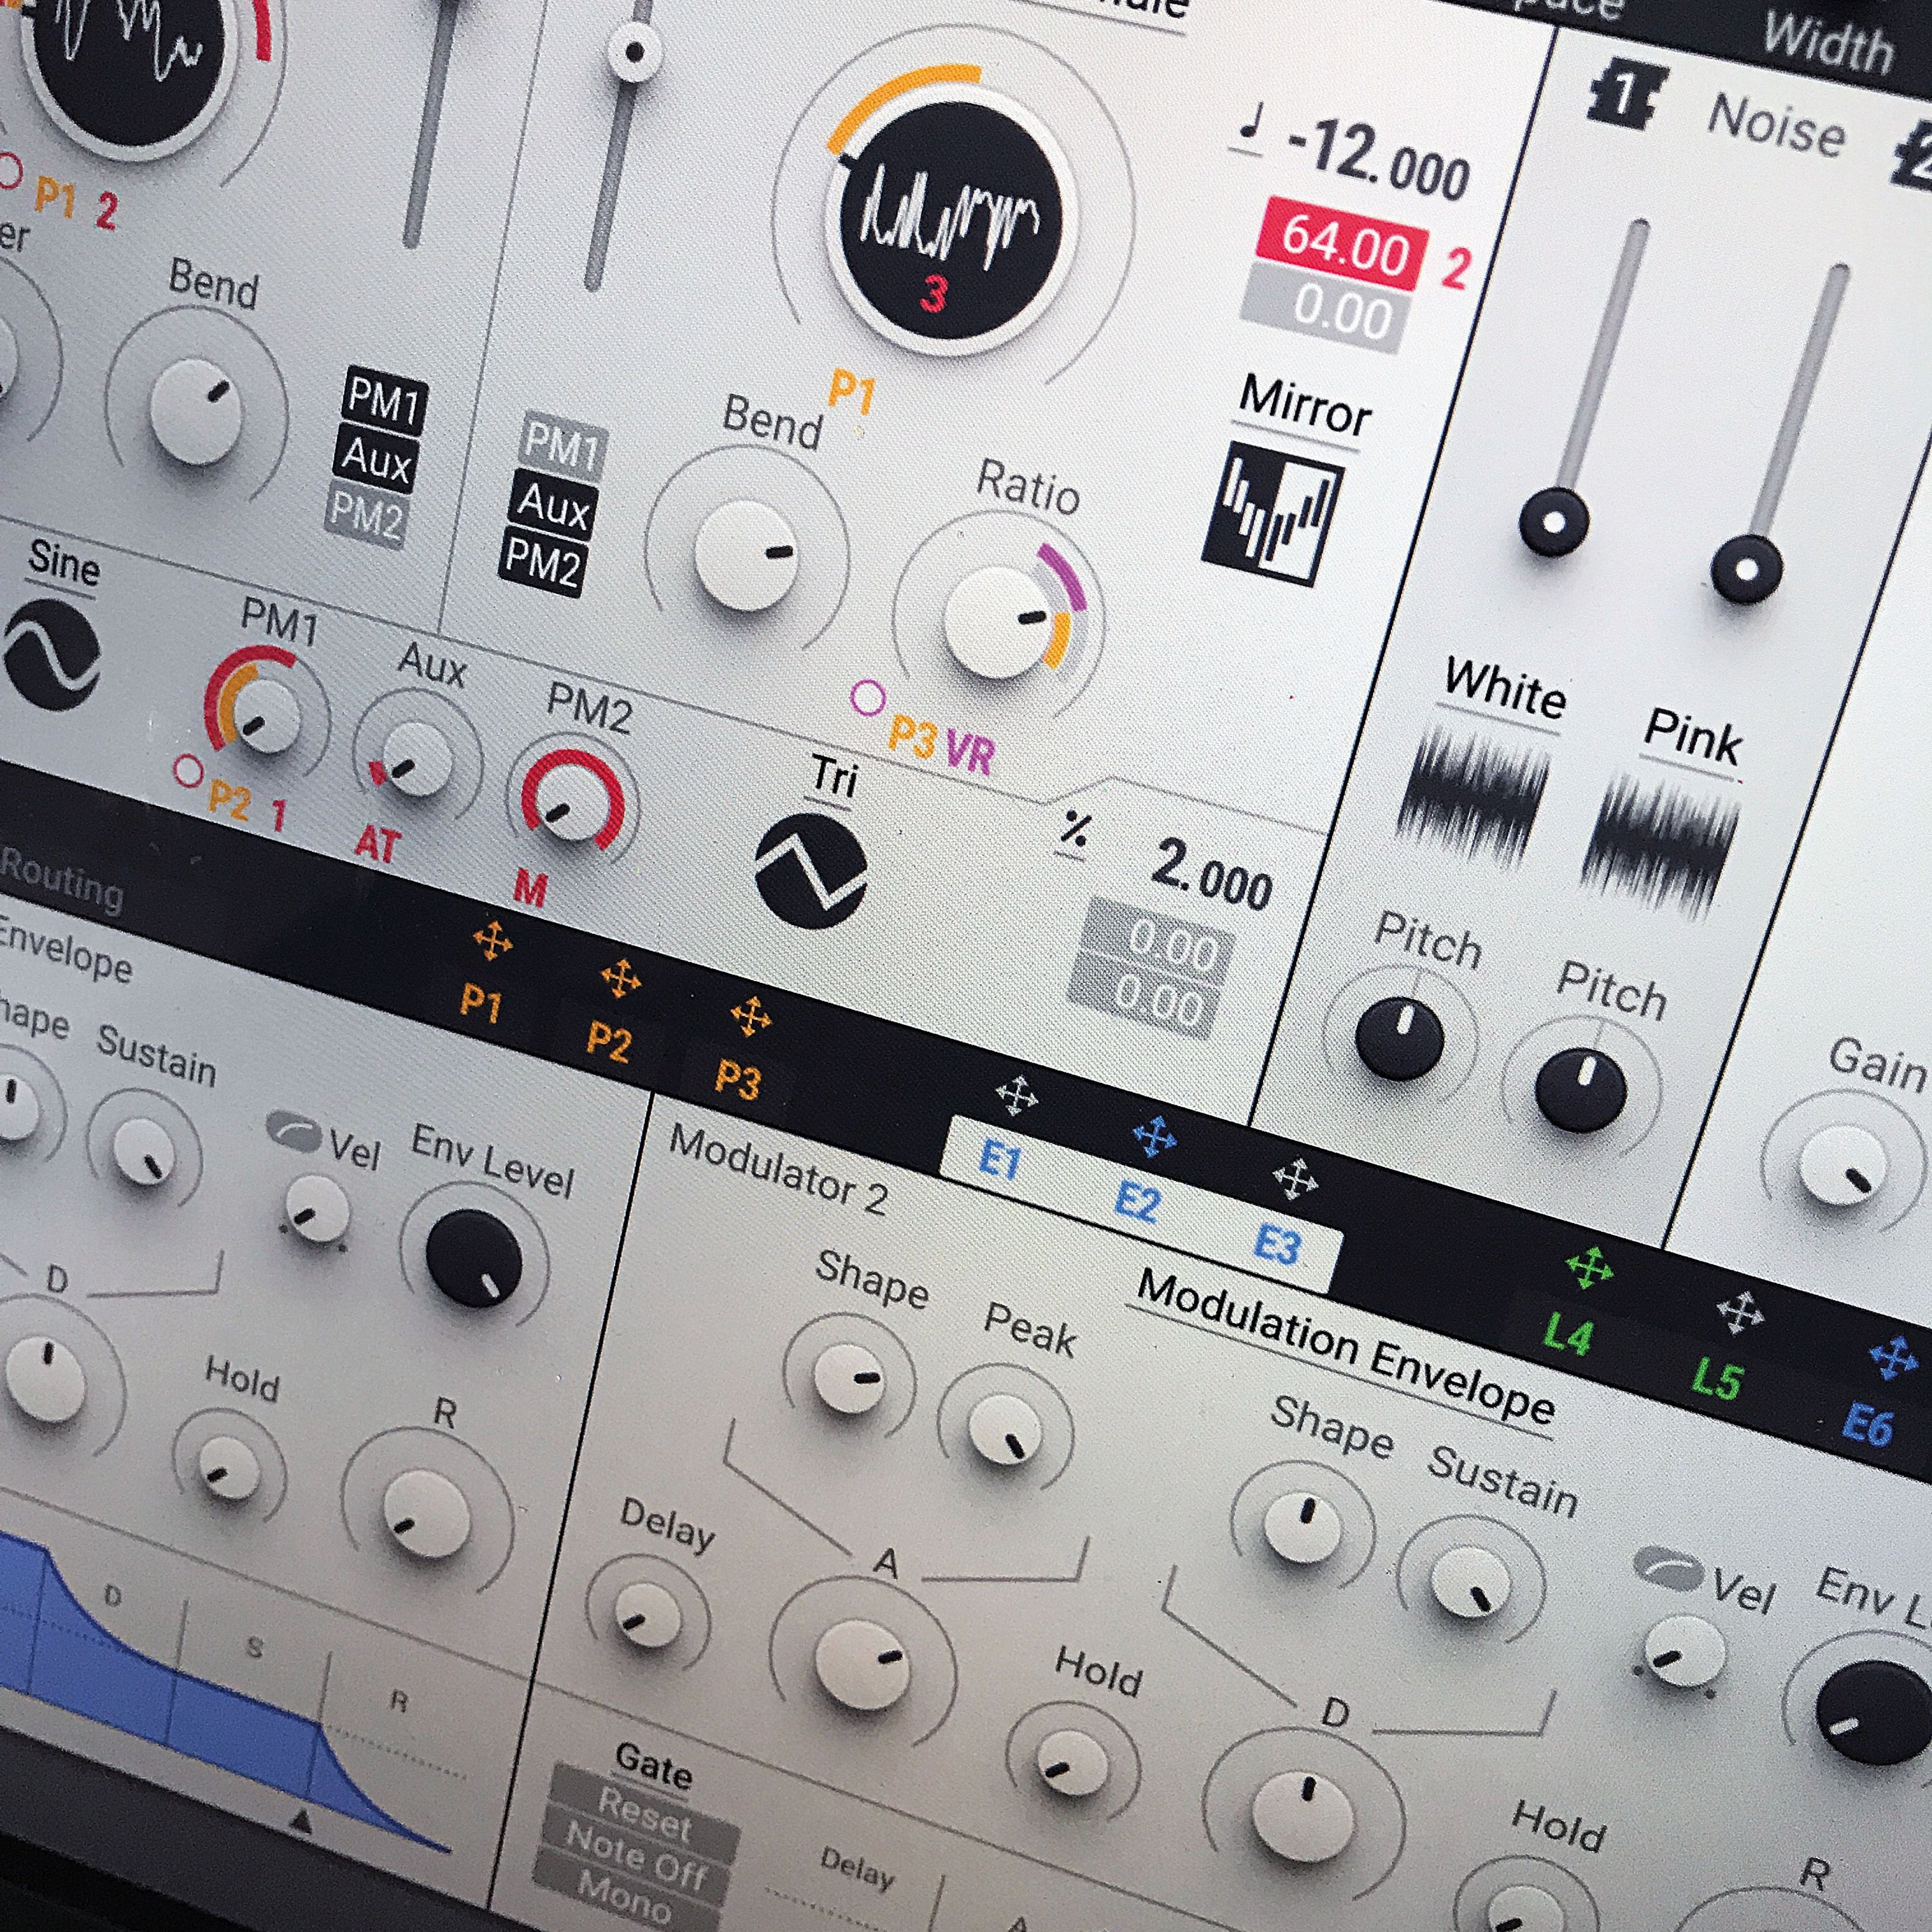Click the move-arrows icon above P1
1932x1932 pixels.
pos(491,941)
